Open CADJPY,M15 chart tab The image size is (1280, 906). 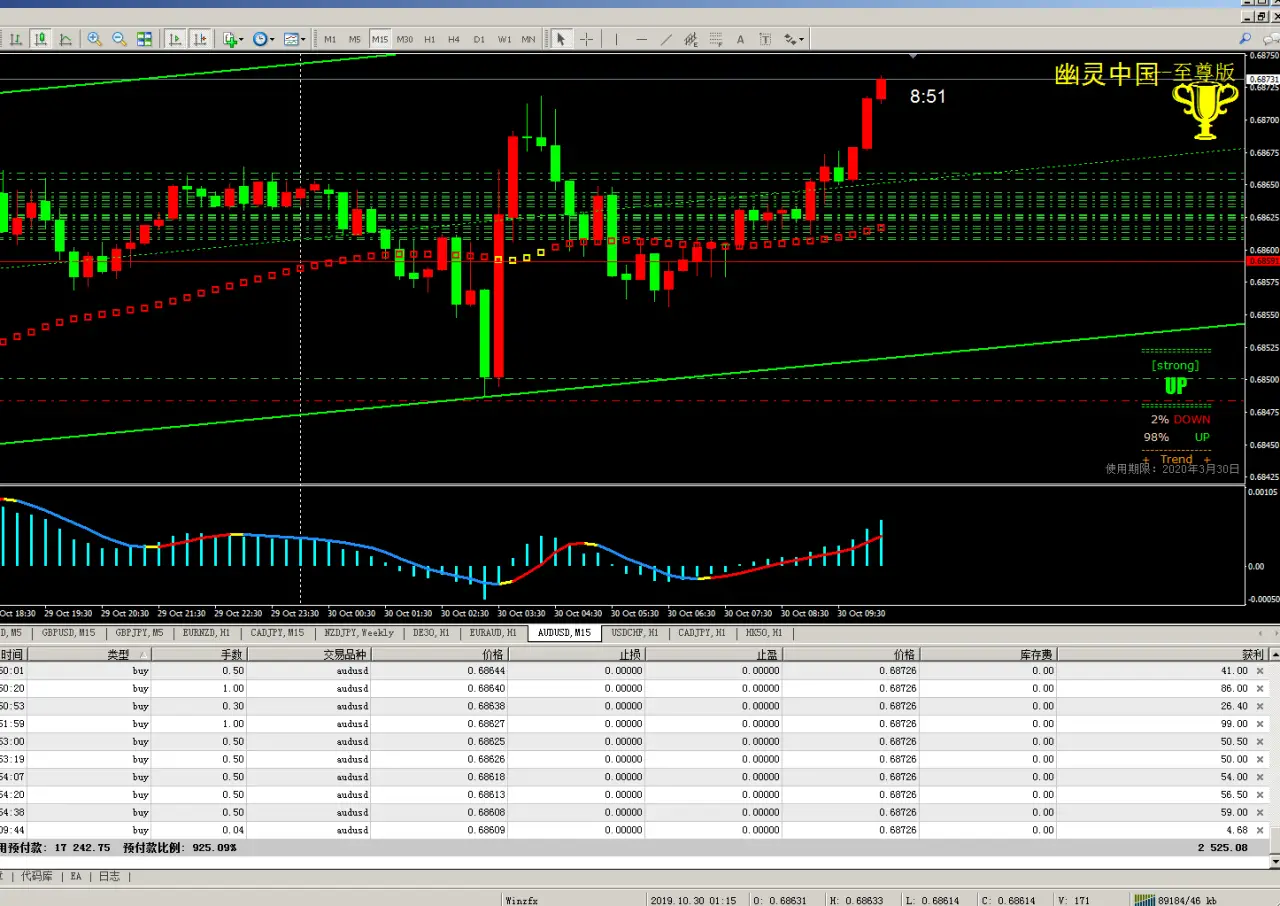277,633
